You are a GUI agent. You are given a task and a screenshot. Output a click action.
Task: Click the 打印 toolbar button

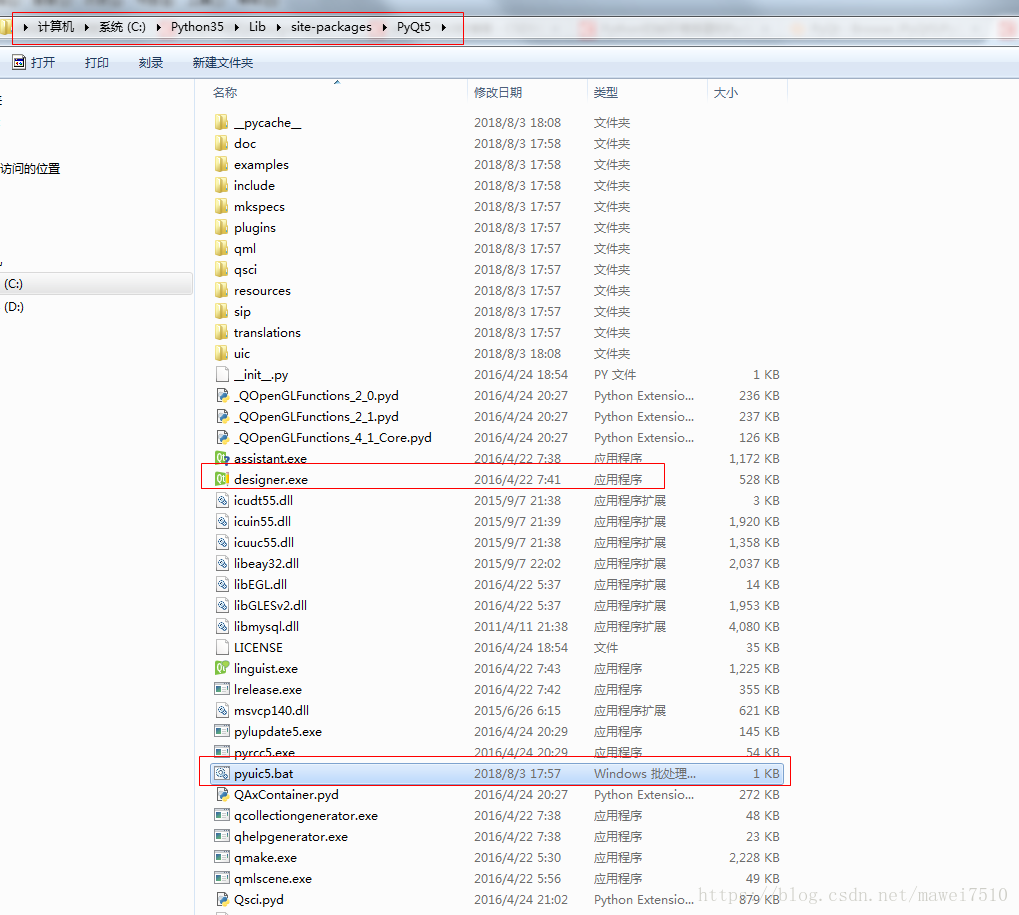click(x=97, y=62)
